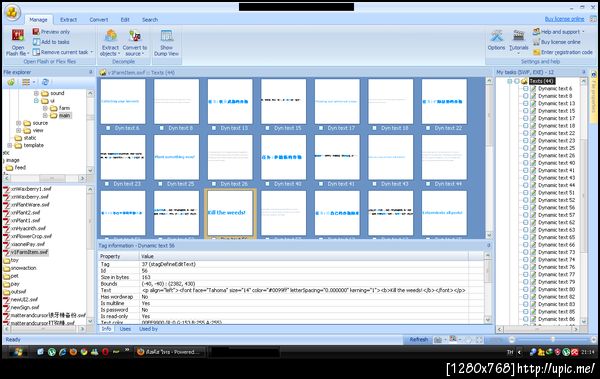Click the application orb button at top left
This screenshot has height=379, width=600.
[x=13, y=13]
